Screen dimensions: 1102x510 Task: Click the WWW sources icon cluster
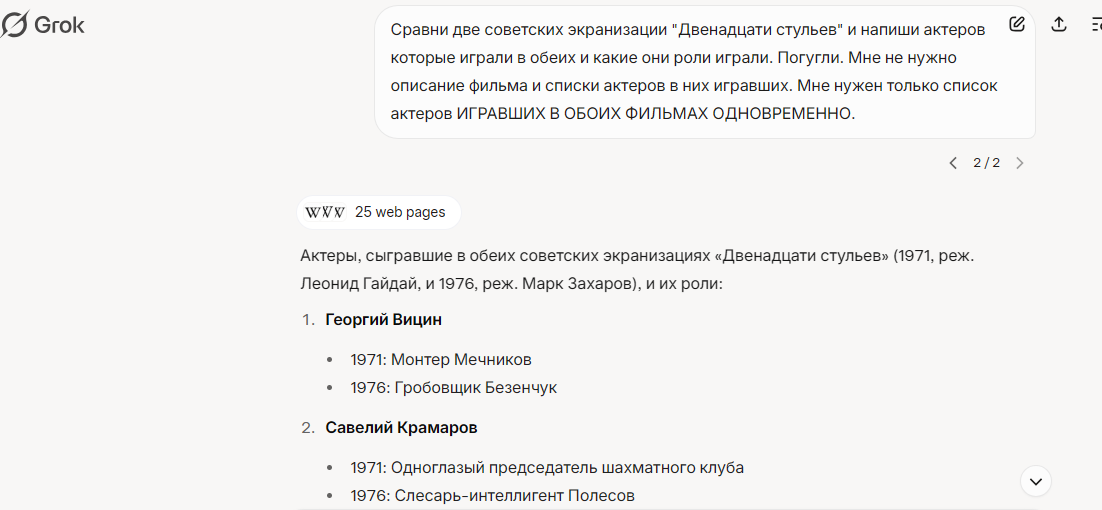point(325,212)
